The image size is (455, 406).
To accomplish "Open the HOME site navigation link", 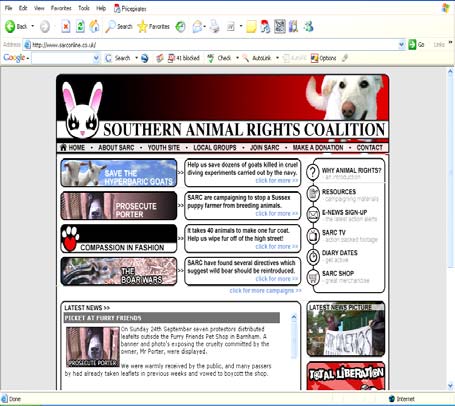I will (x=72, y=147).
